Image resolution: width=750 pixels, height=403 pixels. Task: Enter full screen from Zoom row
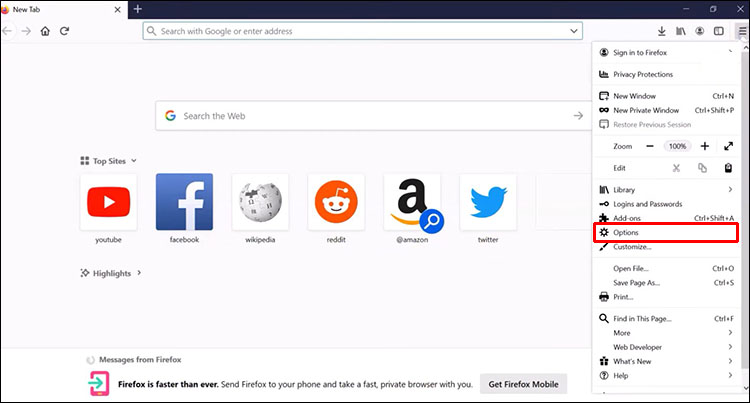[728, 146]
